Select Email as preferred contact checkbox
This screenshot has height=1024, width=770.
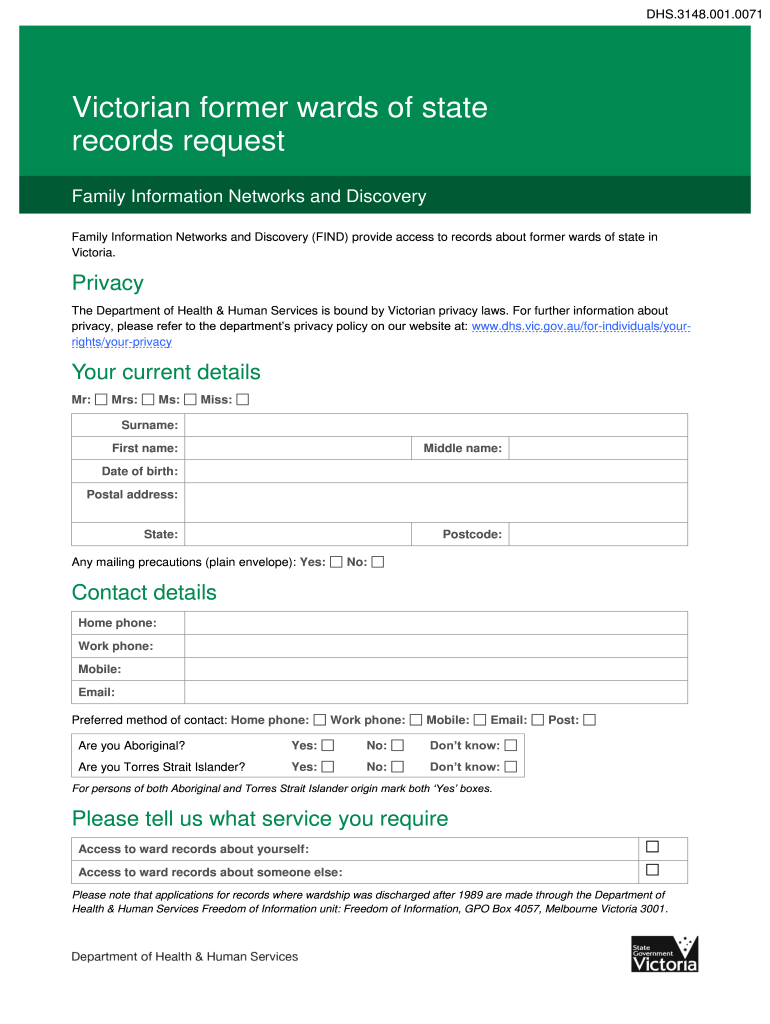point(537,720)
